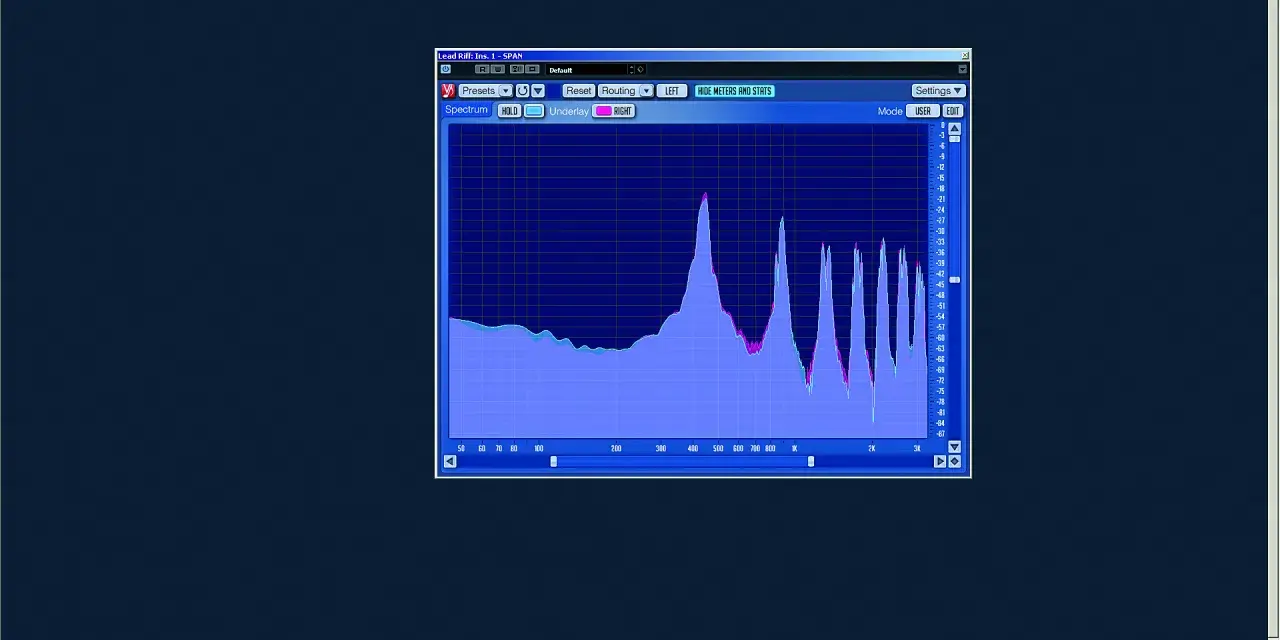Toggle the host Read automation R button
The height and width of the screenshot is (640, 1280).
[x=482, y=69]
